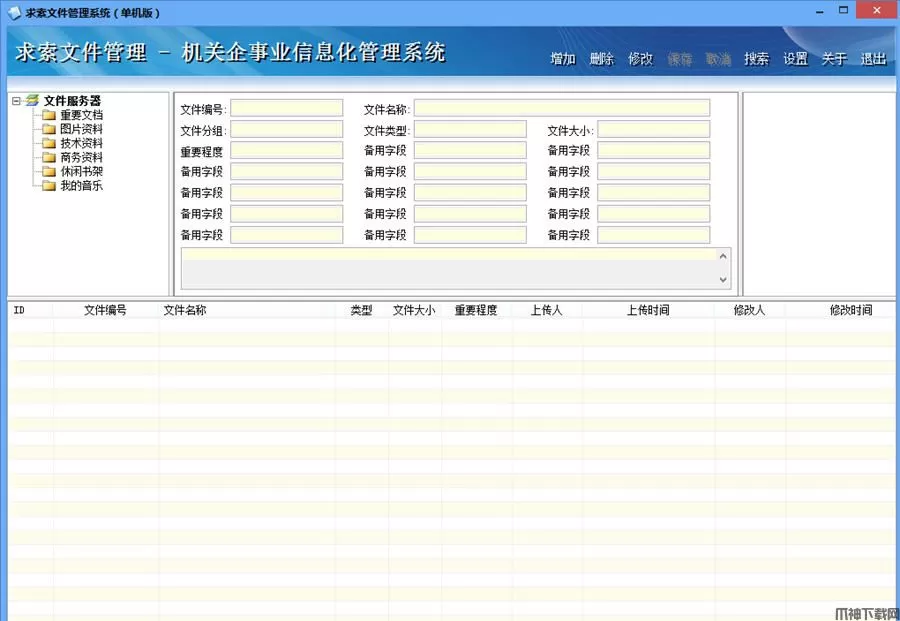
Task: Click 修改 in the top toolbar
Action: click(x=640, y=59)
